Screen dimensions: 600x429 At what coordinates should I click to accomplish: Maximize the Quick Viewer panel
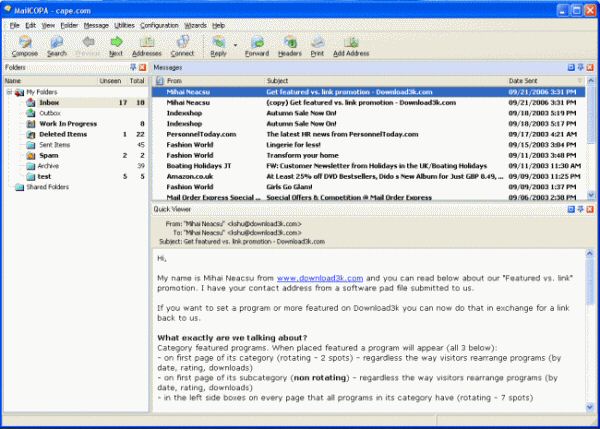pos(571,209)
